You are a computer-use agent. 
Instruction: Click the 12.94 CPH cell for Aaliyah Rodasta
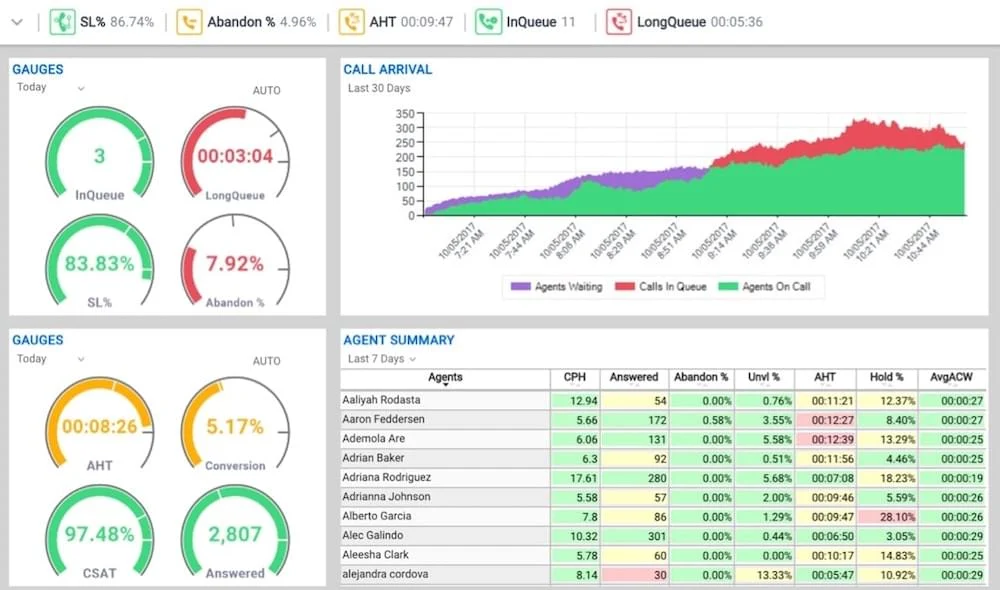(x=575, y=401)
